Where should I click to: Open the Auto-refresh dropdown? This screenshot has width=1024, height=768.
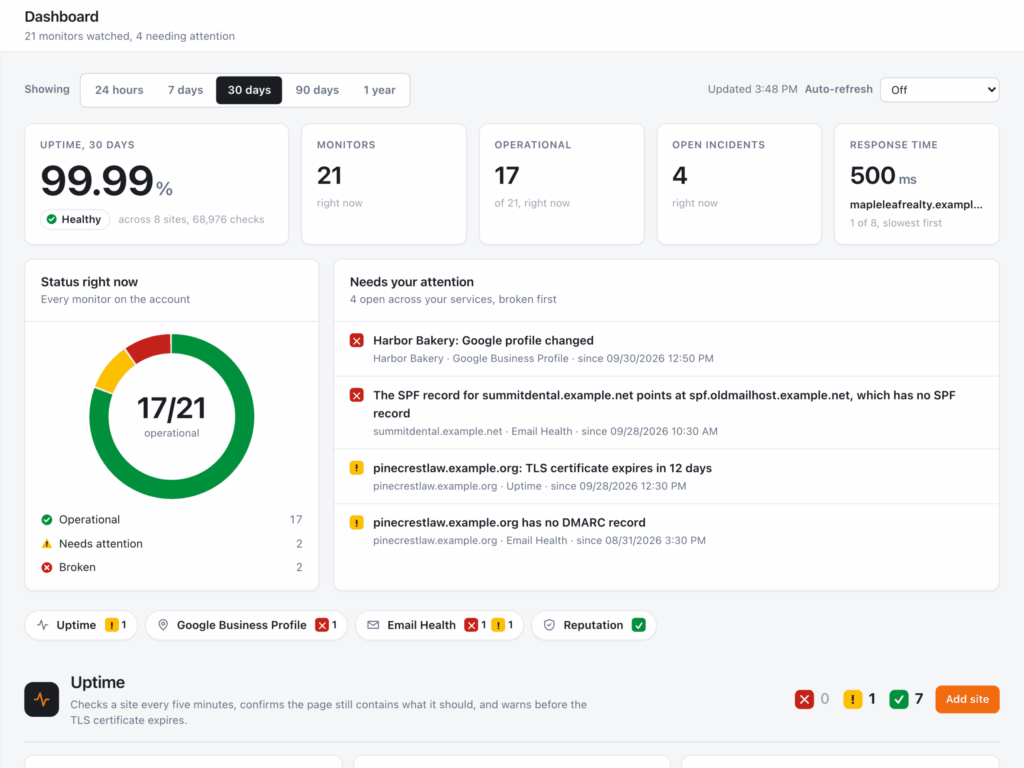(940, 90)
